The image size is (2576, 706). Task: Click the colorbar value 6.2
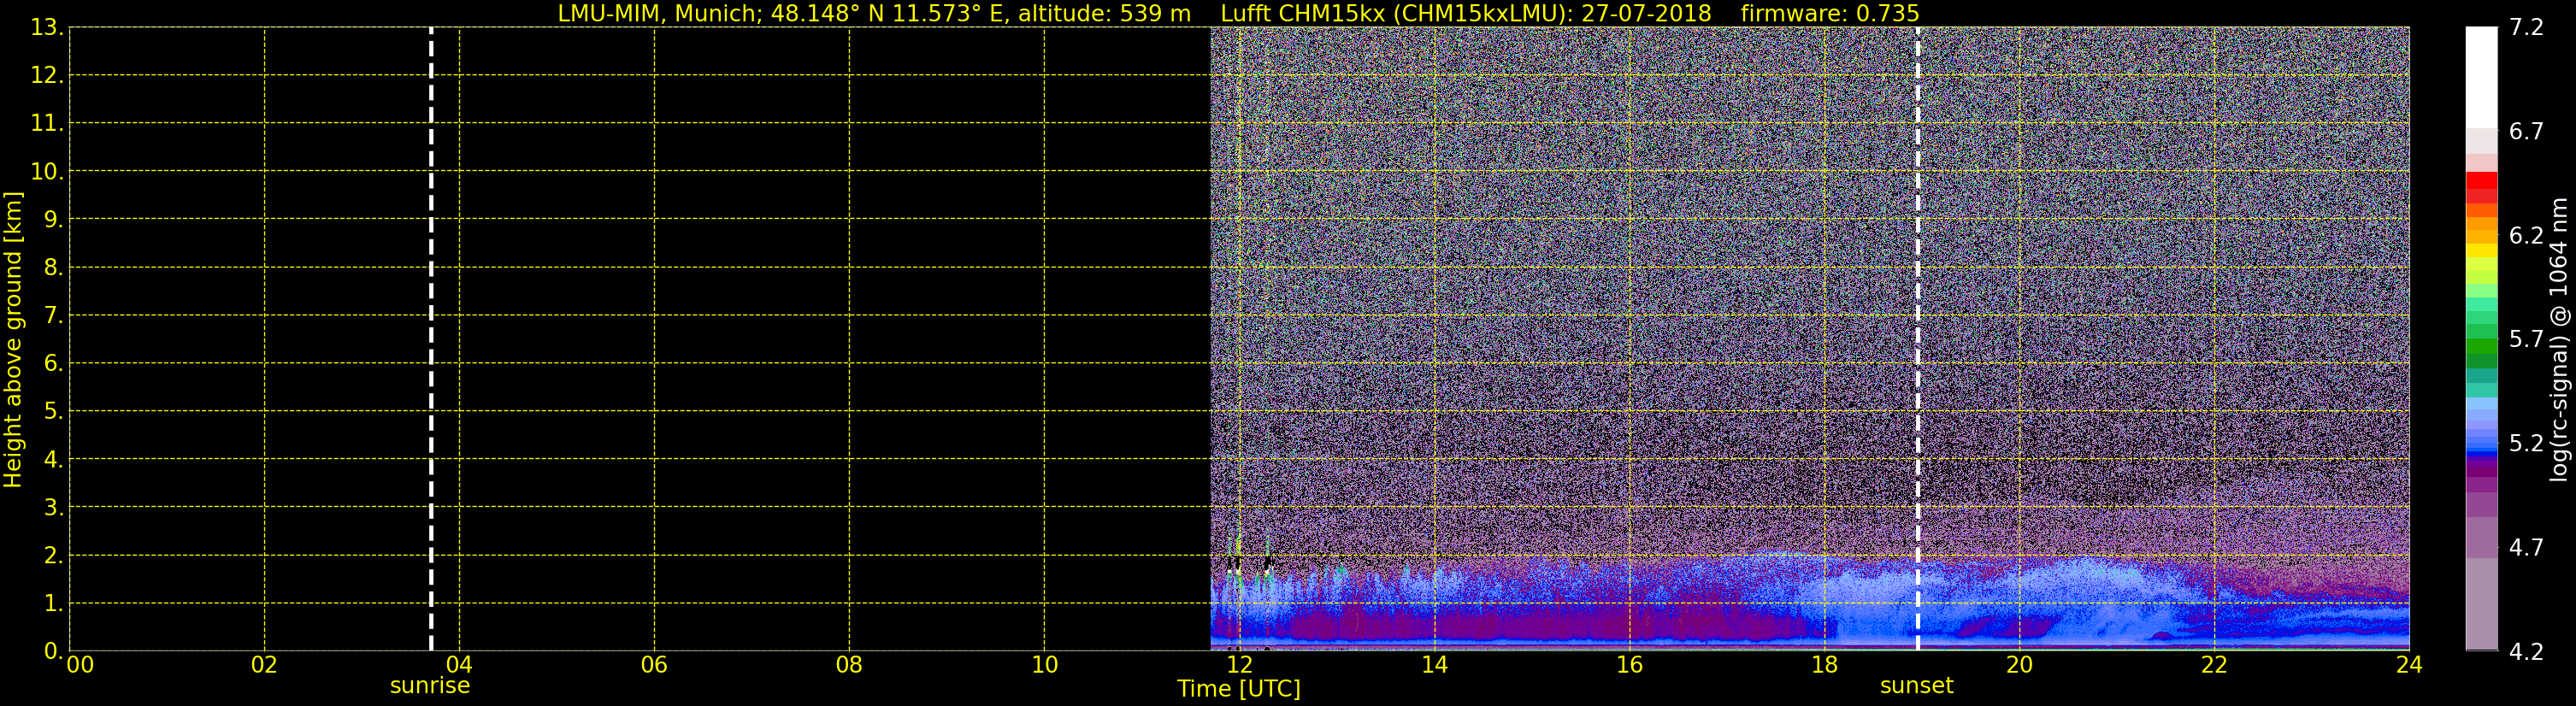click(x=2526, y=236)
